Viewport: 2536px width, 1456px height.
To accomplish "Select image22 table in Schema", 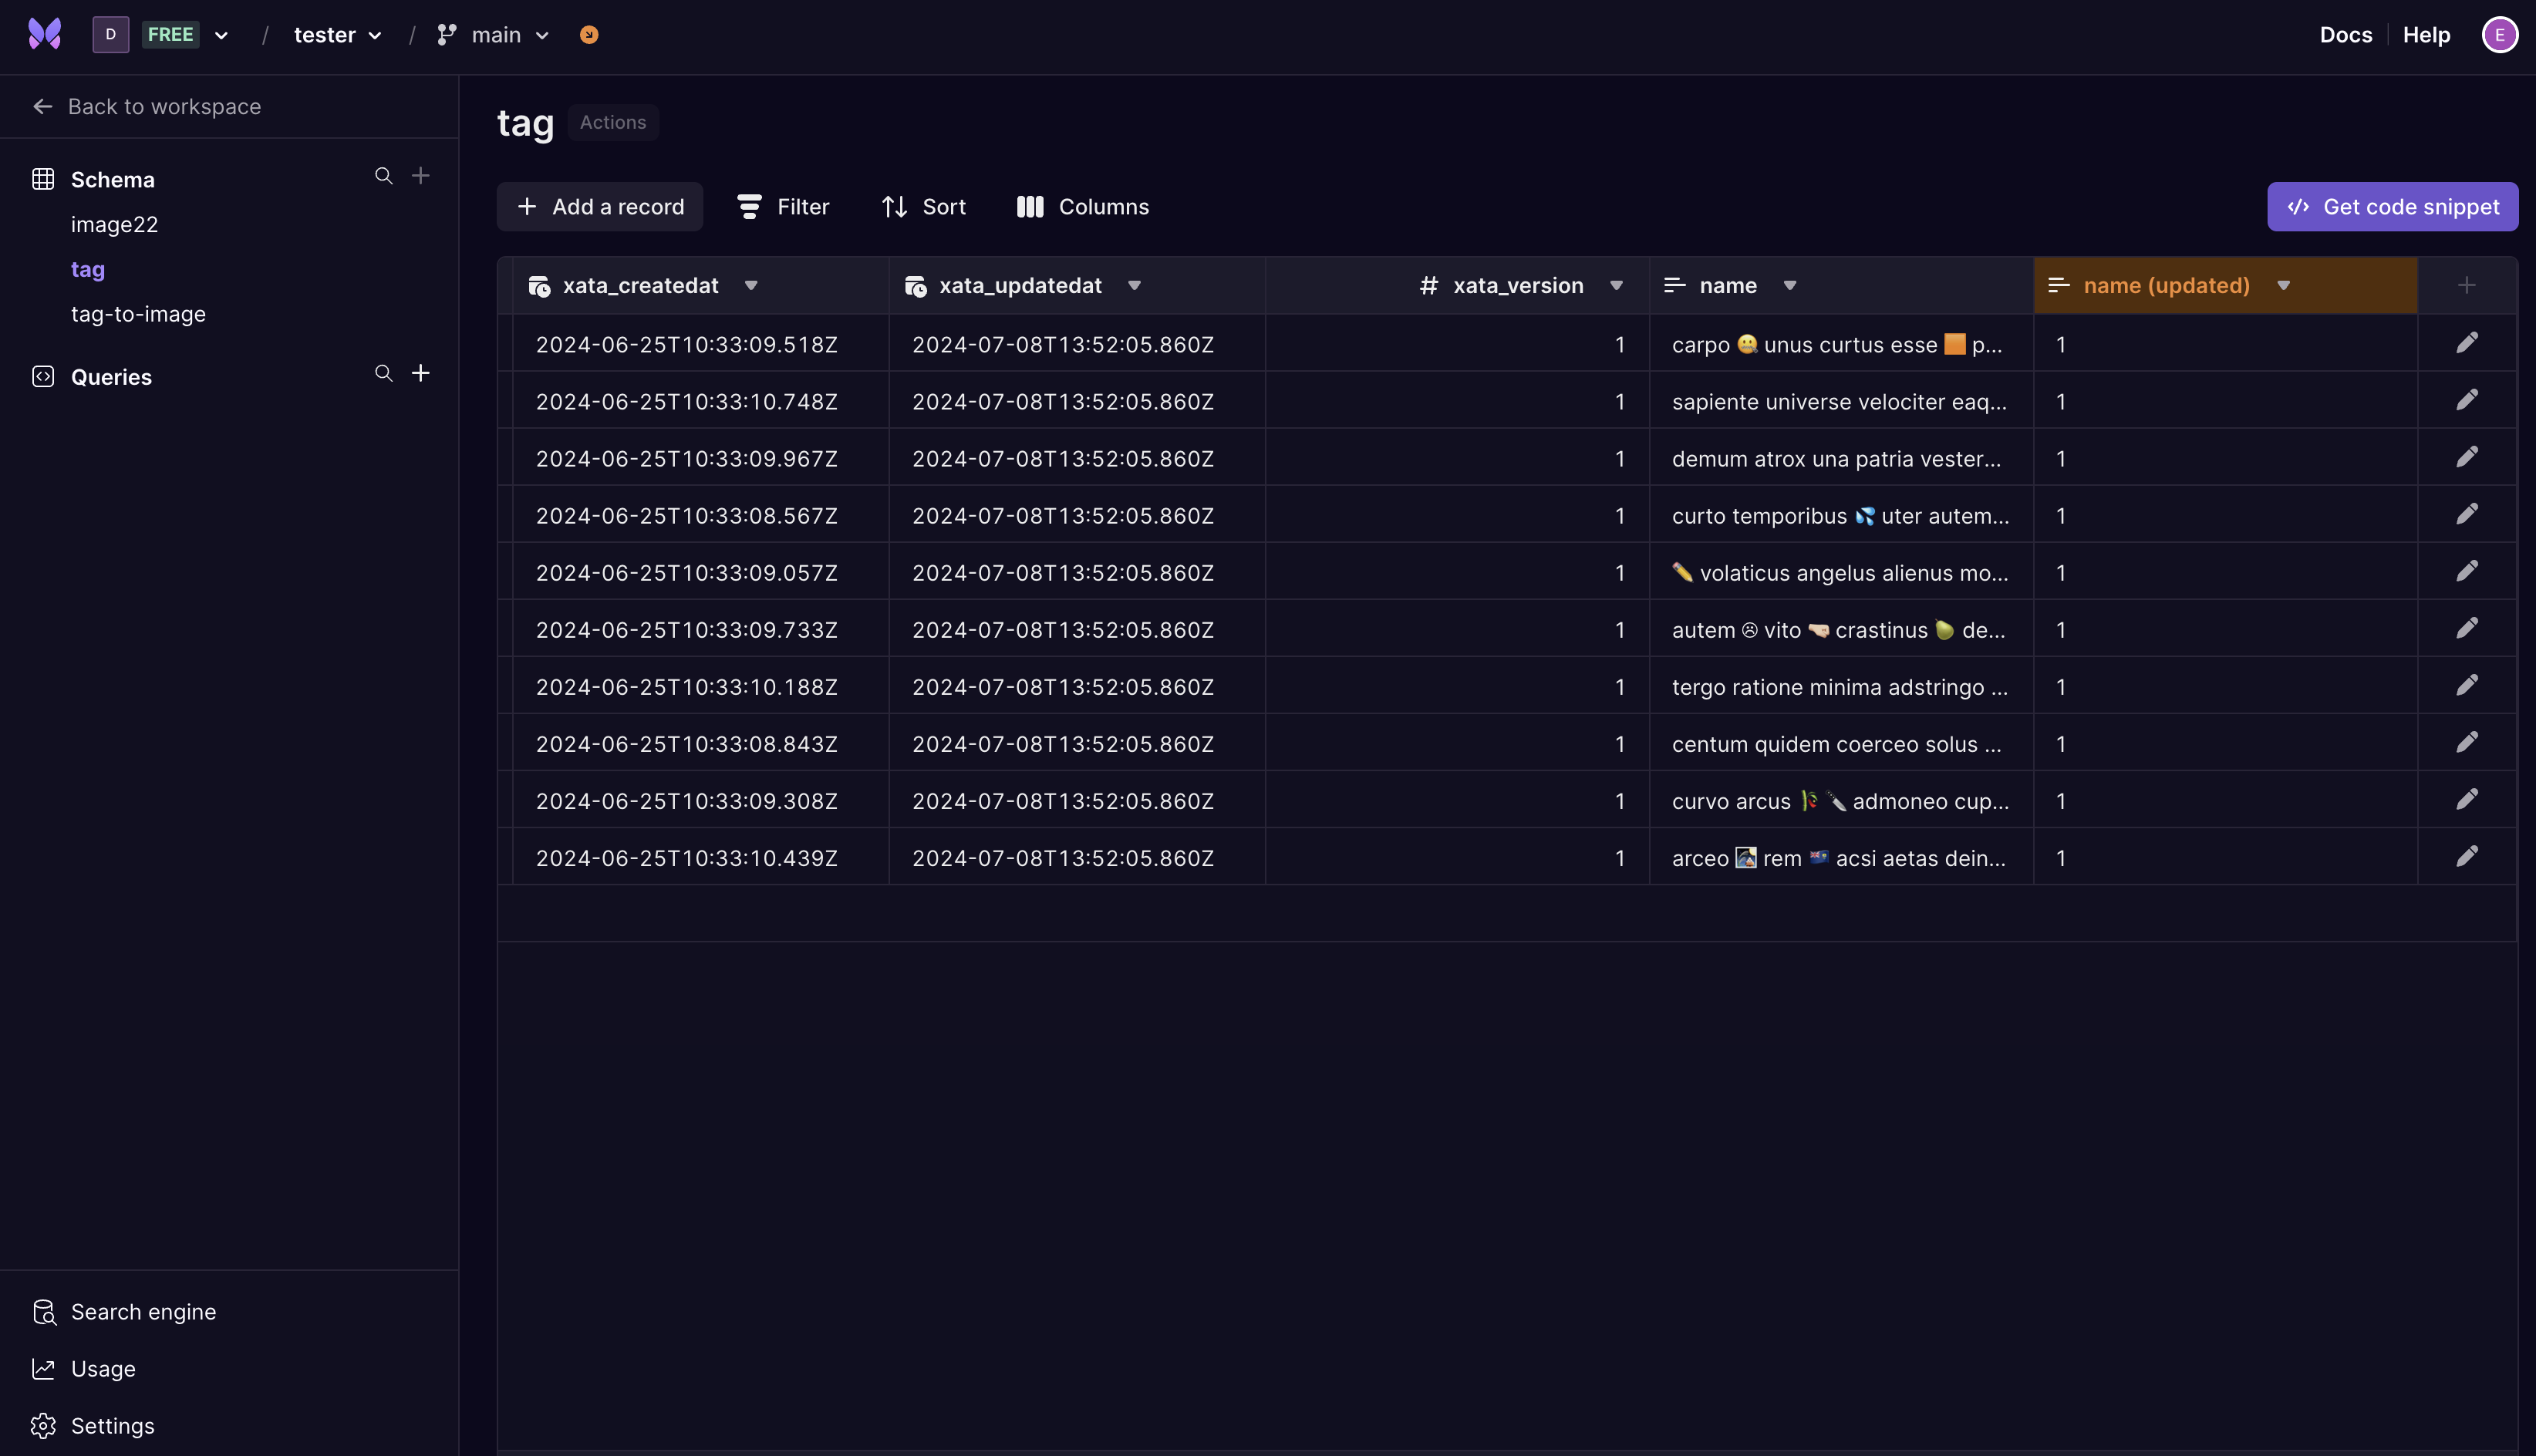I will pyautogui.click(x=114, y=224).
